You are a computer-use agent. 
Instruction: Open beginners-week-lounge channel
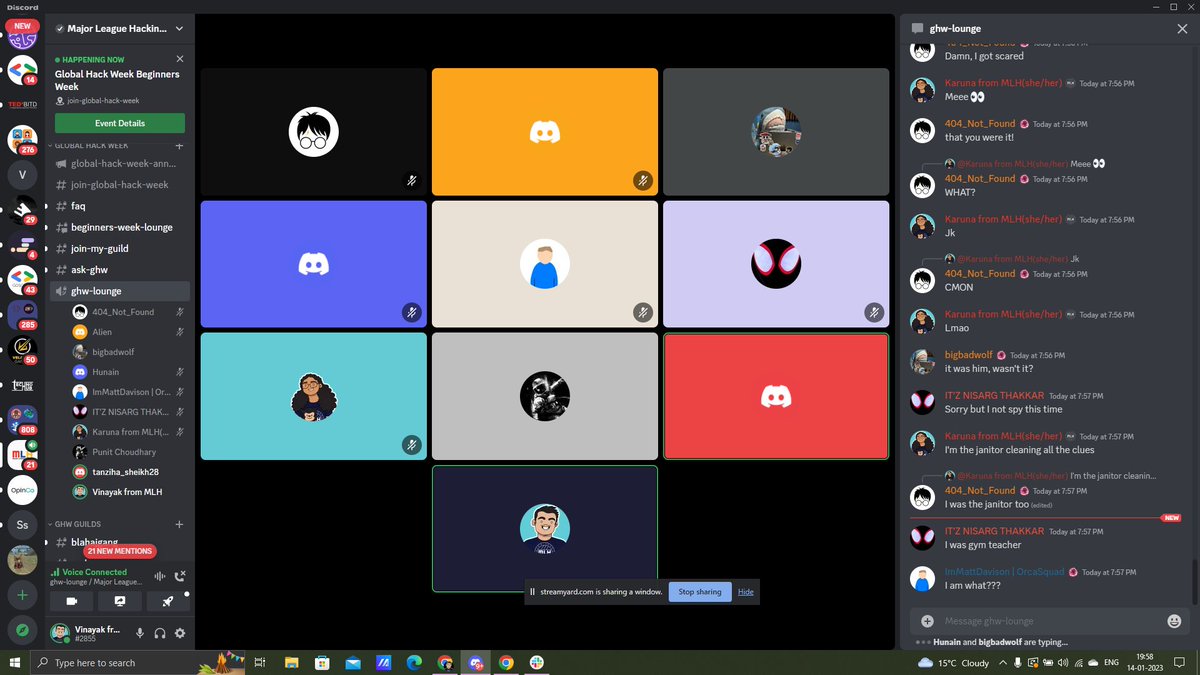(x=120, y=227)
